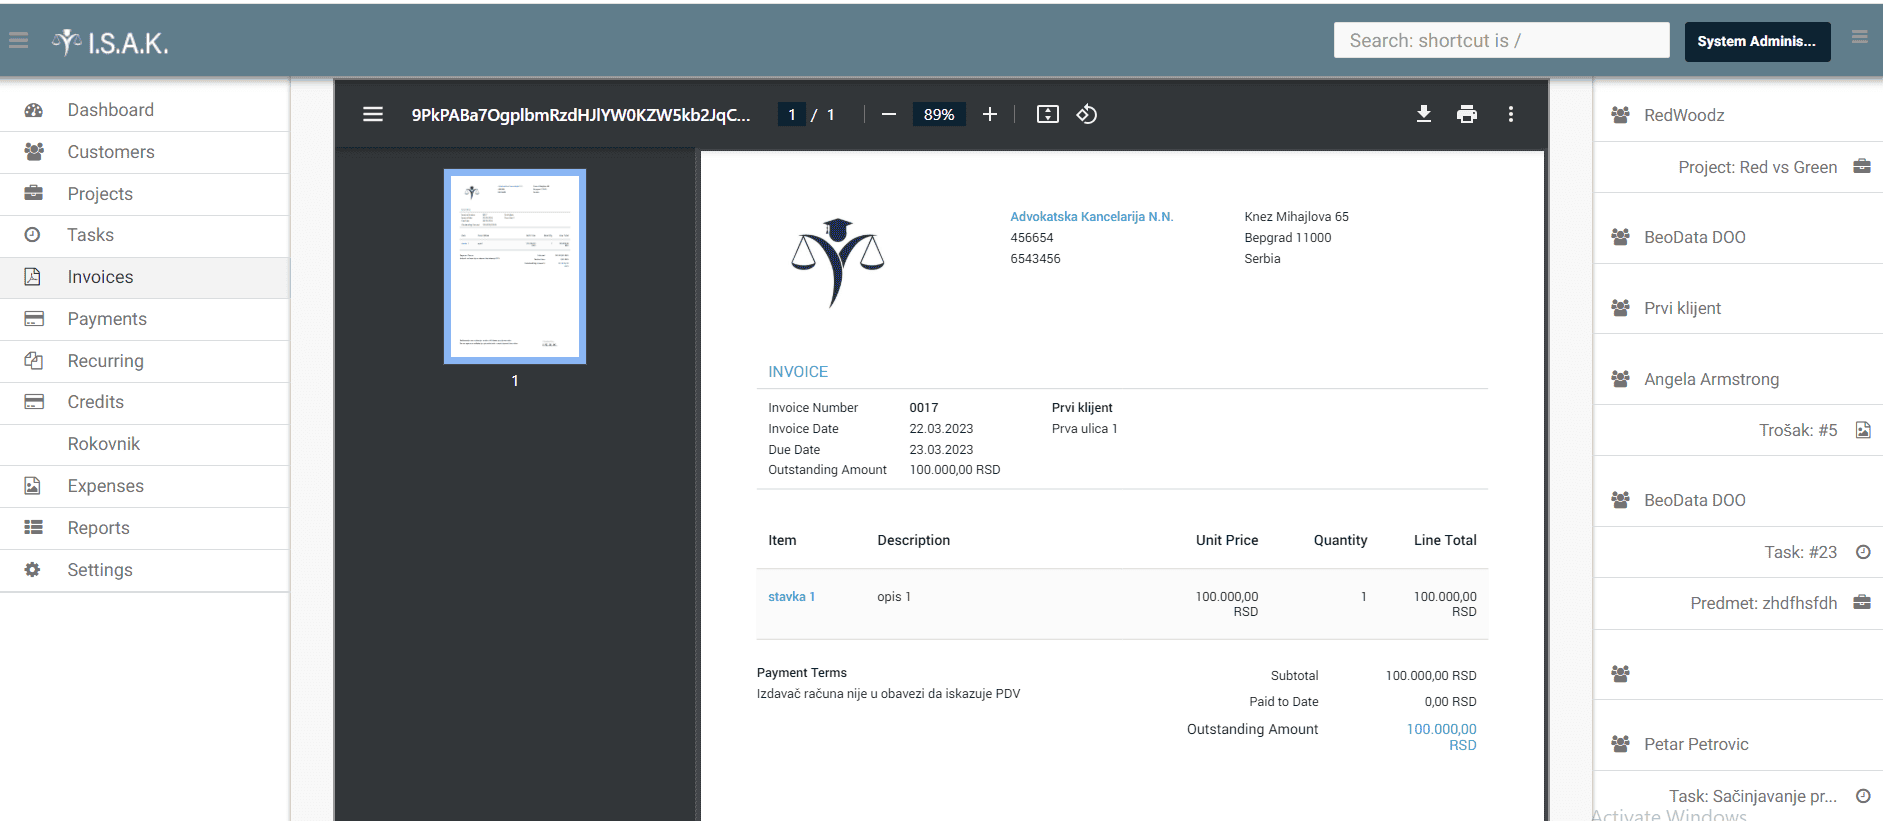This screenshot has width=1883, height=821.
Task: Click briefcase icon next to Predmet: zhdfhsfdh
Action: [x=1862, y=602]
